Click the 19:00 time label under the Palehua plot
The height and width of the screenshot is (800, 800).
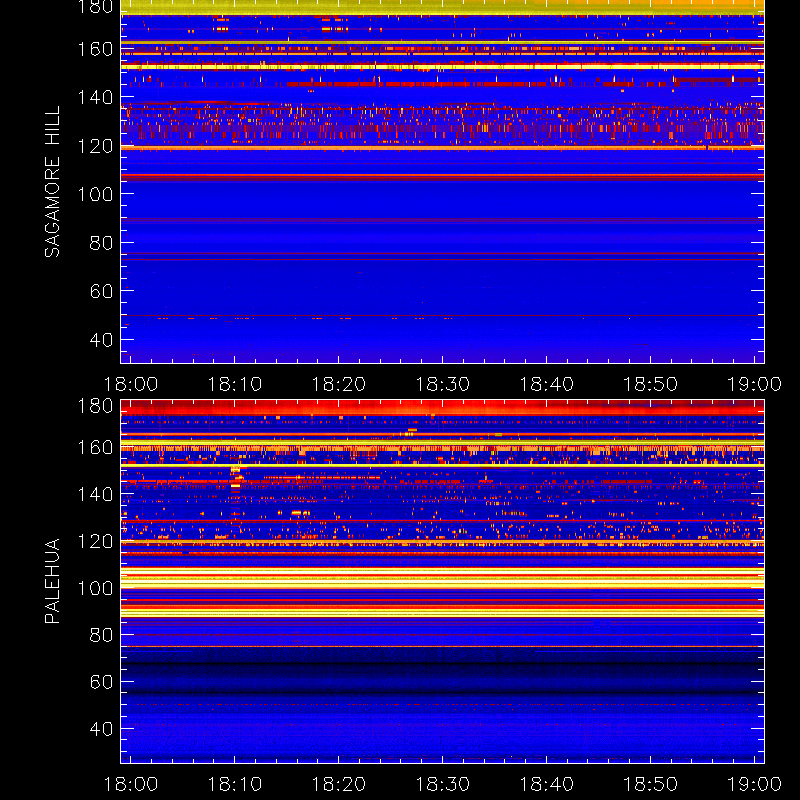(x=754, y=784)
